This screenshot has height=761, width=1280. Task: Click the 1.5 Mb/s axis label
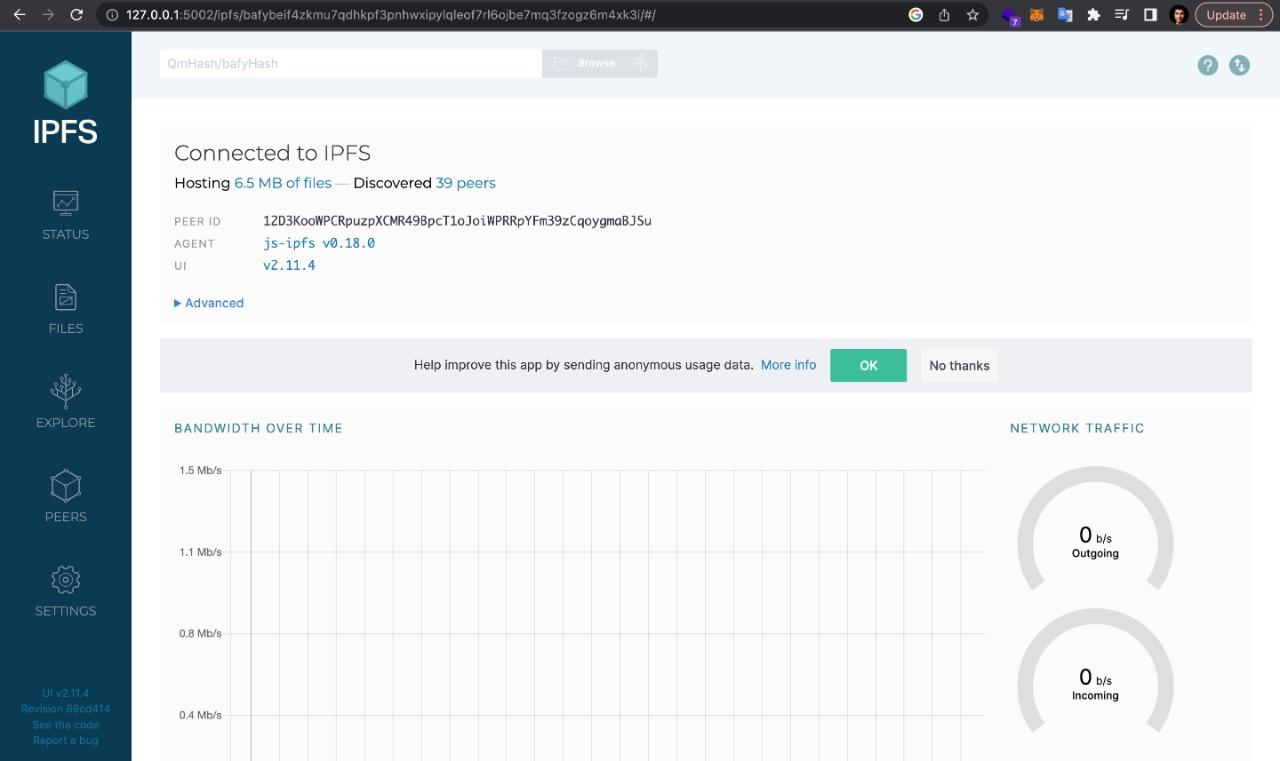click(x=201, y=470)
